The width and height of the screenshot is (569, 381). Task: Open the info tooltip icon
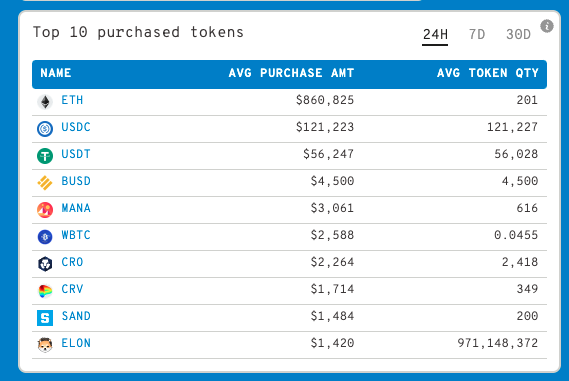(x=547, y=26)
